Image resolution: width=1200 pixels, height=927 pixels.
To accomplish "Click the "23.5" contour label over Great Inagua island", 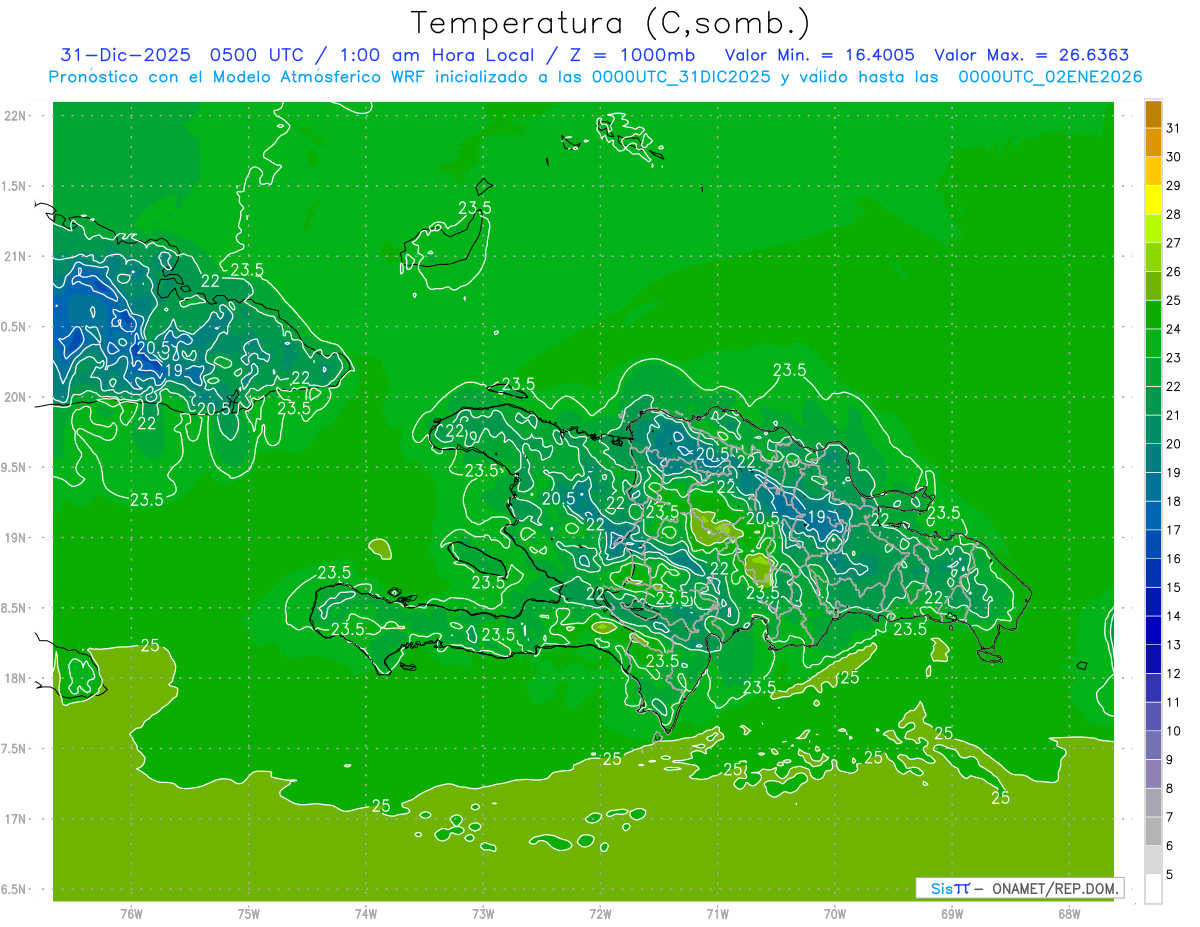I will click(475, 207).
